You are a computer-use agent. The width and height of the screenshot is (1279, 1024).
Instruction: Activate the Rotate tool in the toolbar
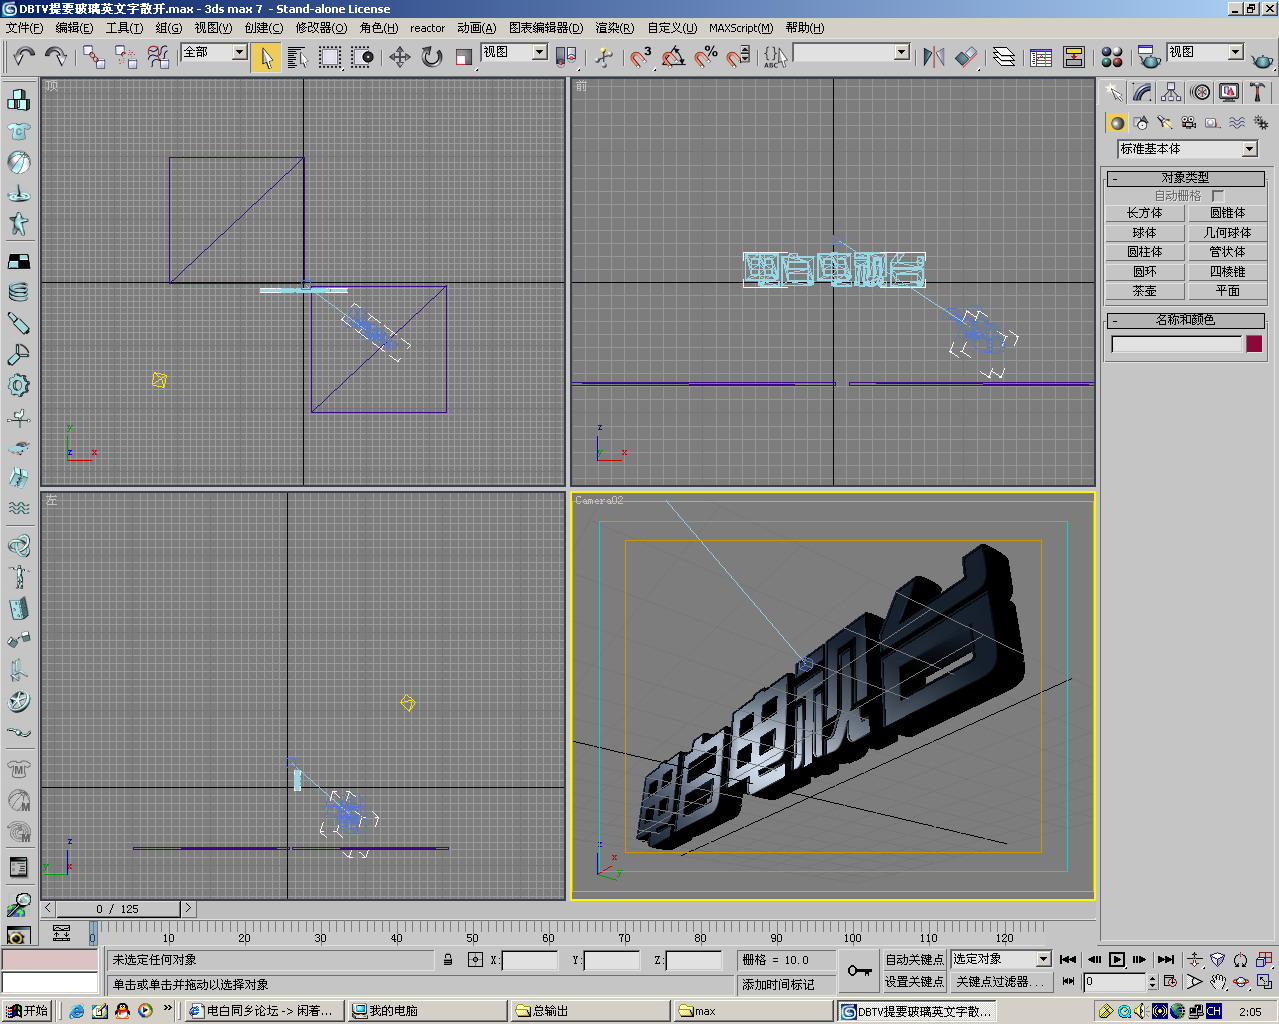pyautogui.click(x=431, y=57)
